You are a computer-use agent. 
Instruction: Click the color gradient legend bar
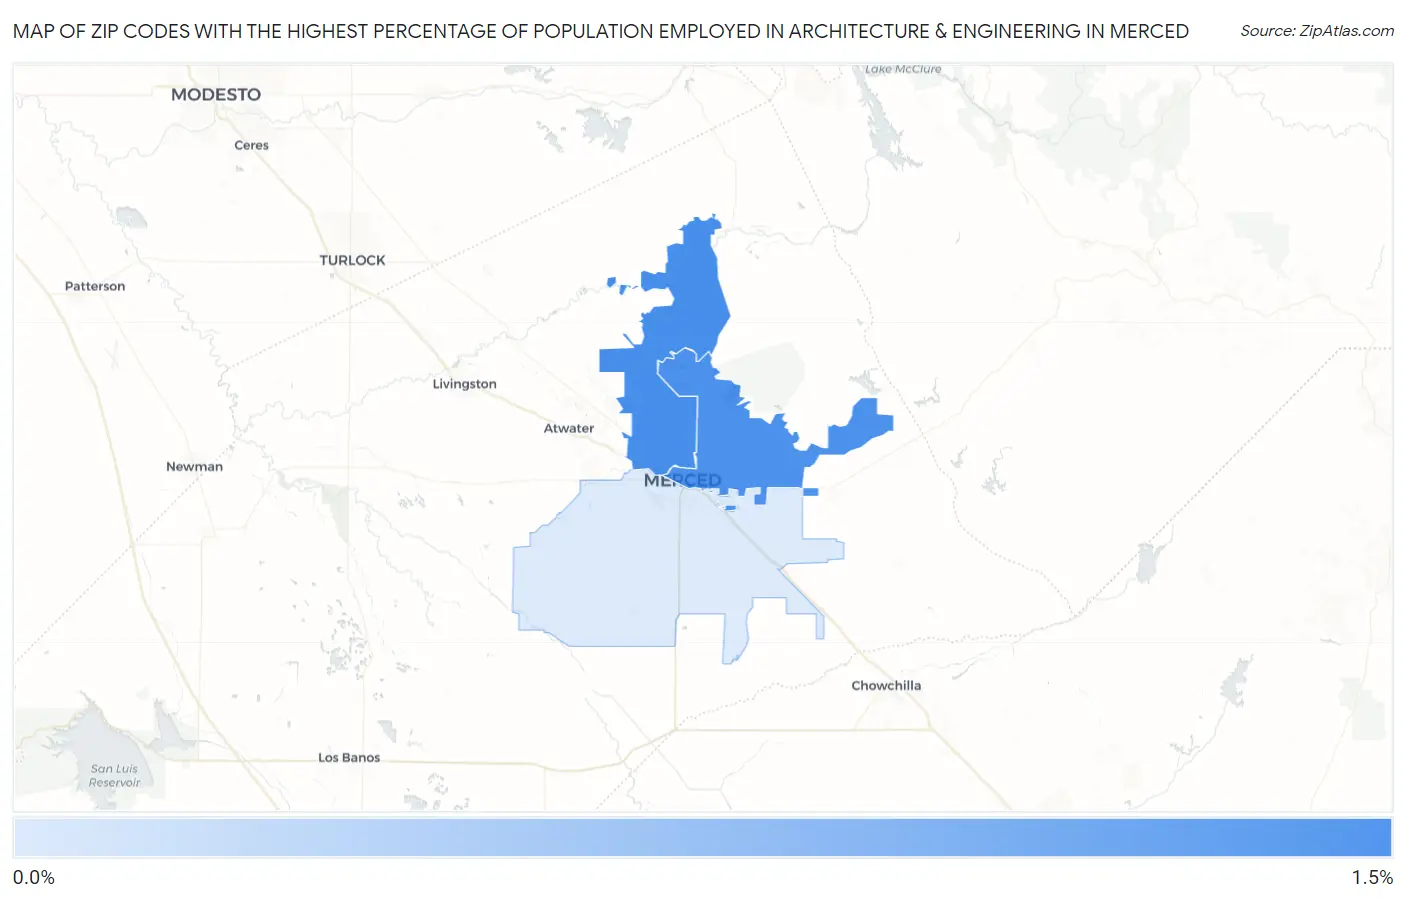[703, 838]
